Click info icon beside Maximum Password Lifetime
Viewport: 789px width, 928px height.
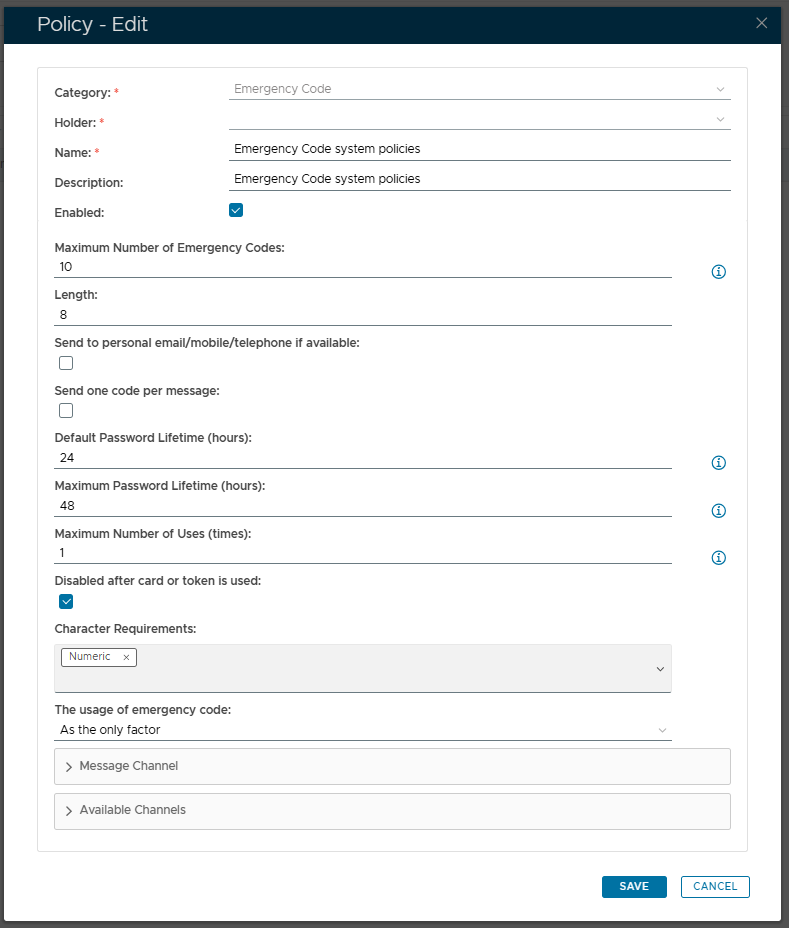pos(718,511)
